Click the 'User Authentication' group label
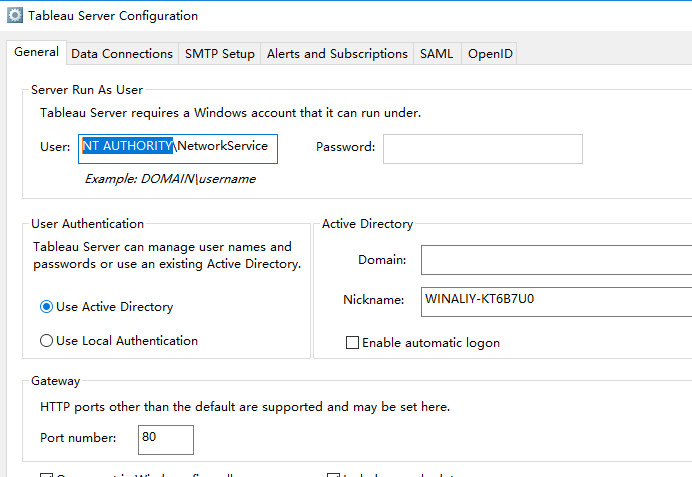Viewport: 692px width, 477px height. click(87, 224)
